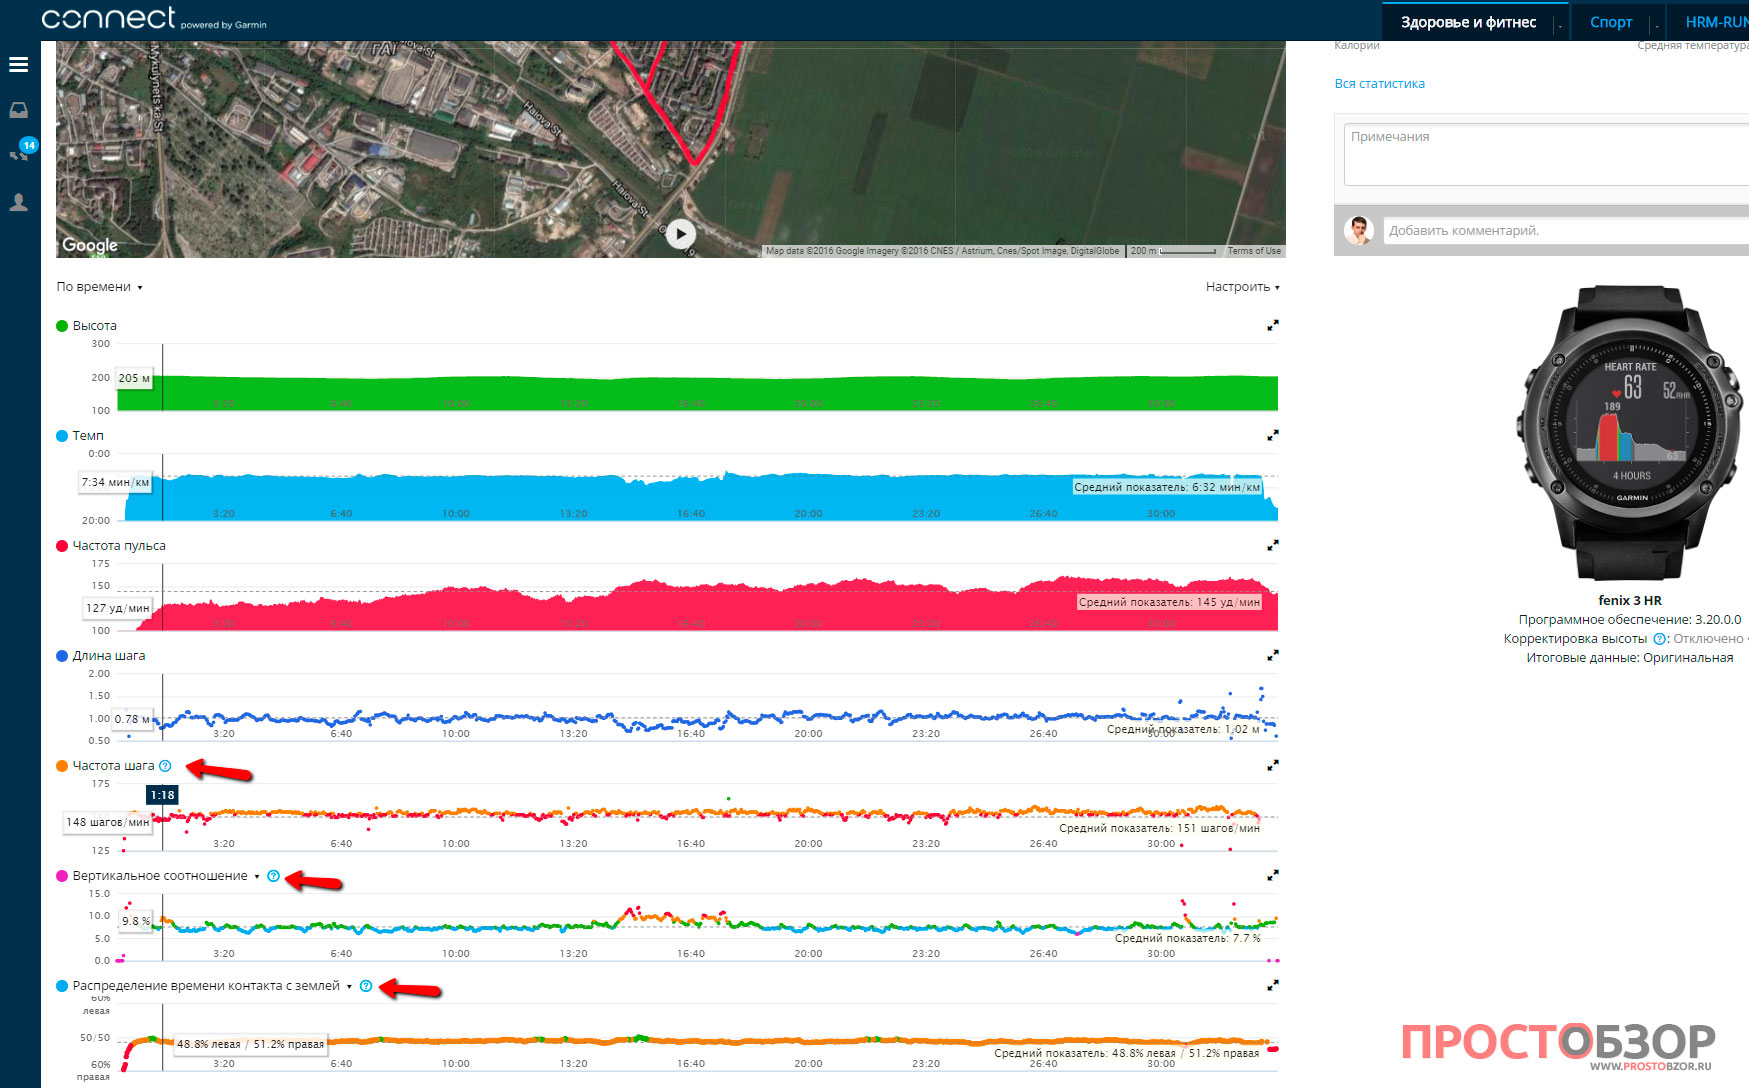Open the По времени dropdown
Image resolution: width=1749 pixels, height=1088 pixels.
[x=99, y=287]
